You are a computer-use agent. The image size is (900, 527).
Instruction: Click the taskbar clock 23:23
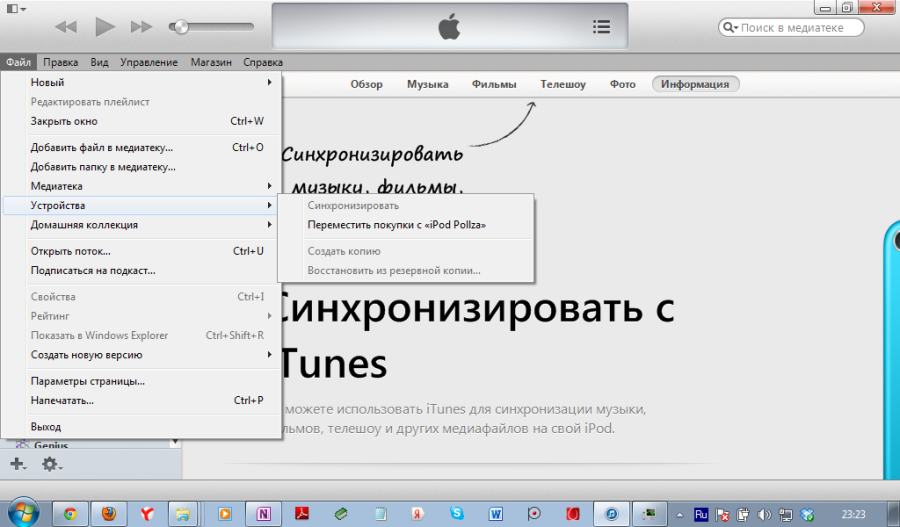pos(854,514)
